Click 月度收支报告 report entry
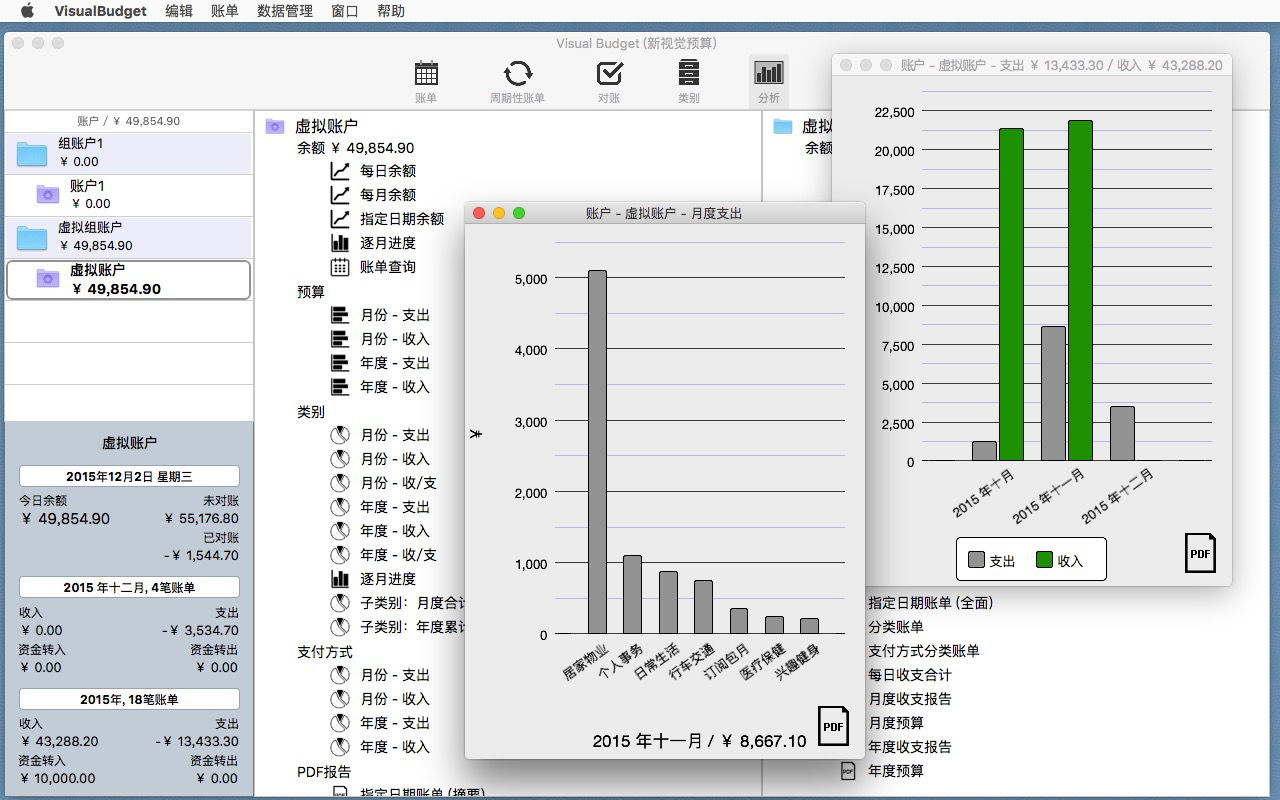This screenshot has height=800, width=1280. point(910,699)
